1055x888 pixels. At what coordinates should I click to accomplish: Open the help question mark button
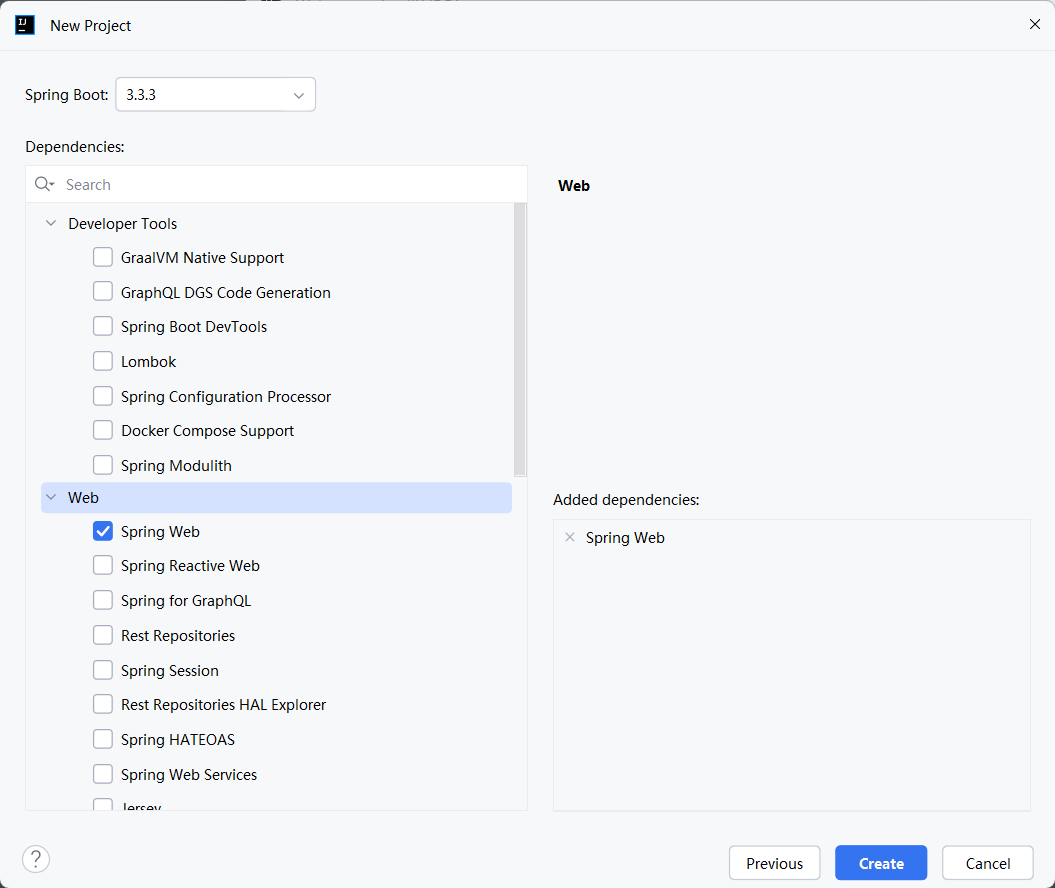point(36,859)
